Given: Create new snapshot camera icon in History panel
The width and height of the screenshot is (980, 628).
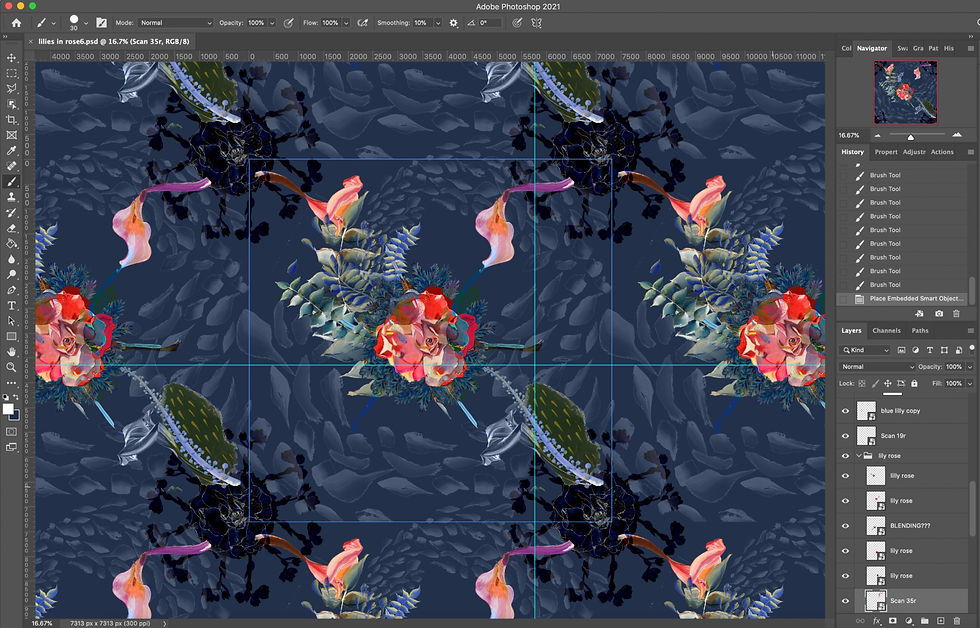Looking at the screenshot, I should point(939,314).
